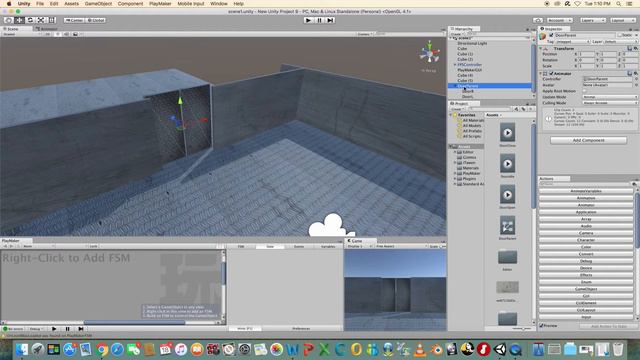This screenshot has height=360, width=640.
Task: Switch to the Scene tab
Action: pyautogui.click(x=13, y=29)
